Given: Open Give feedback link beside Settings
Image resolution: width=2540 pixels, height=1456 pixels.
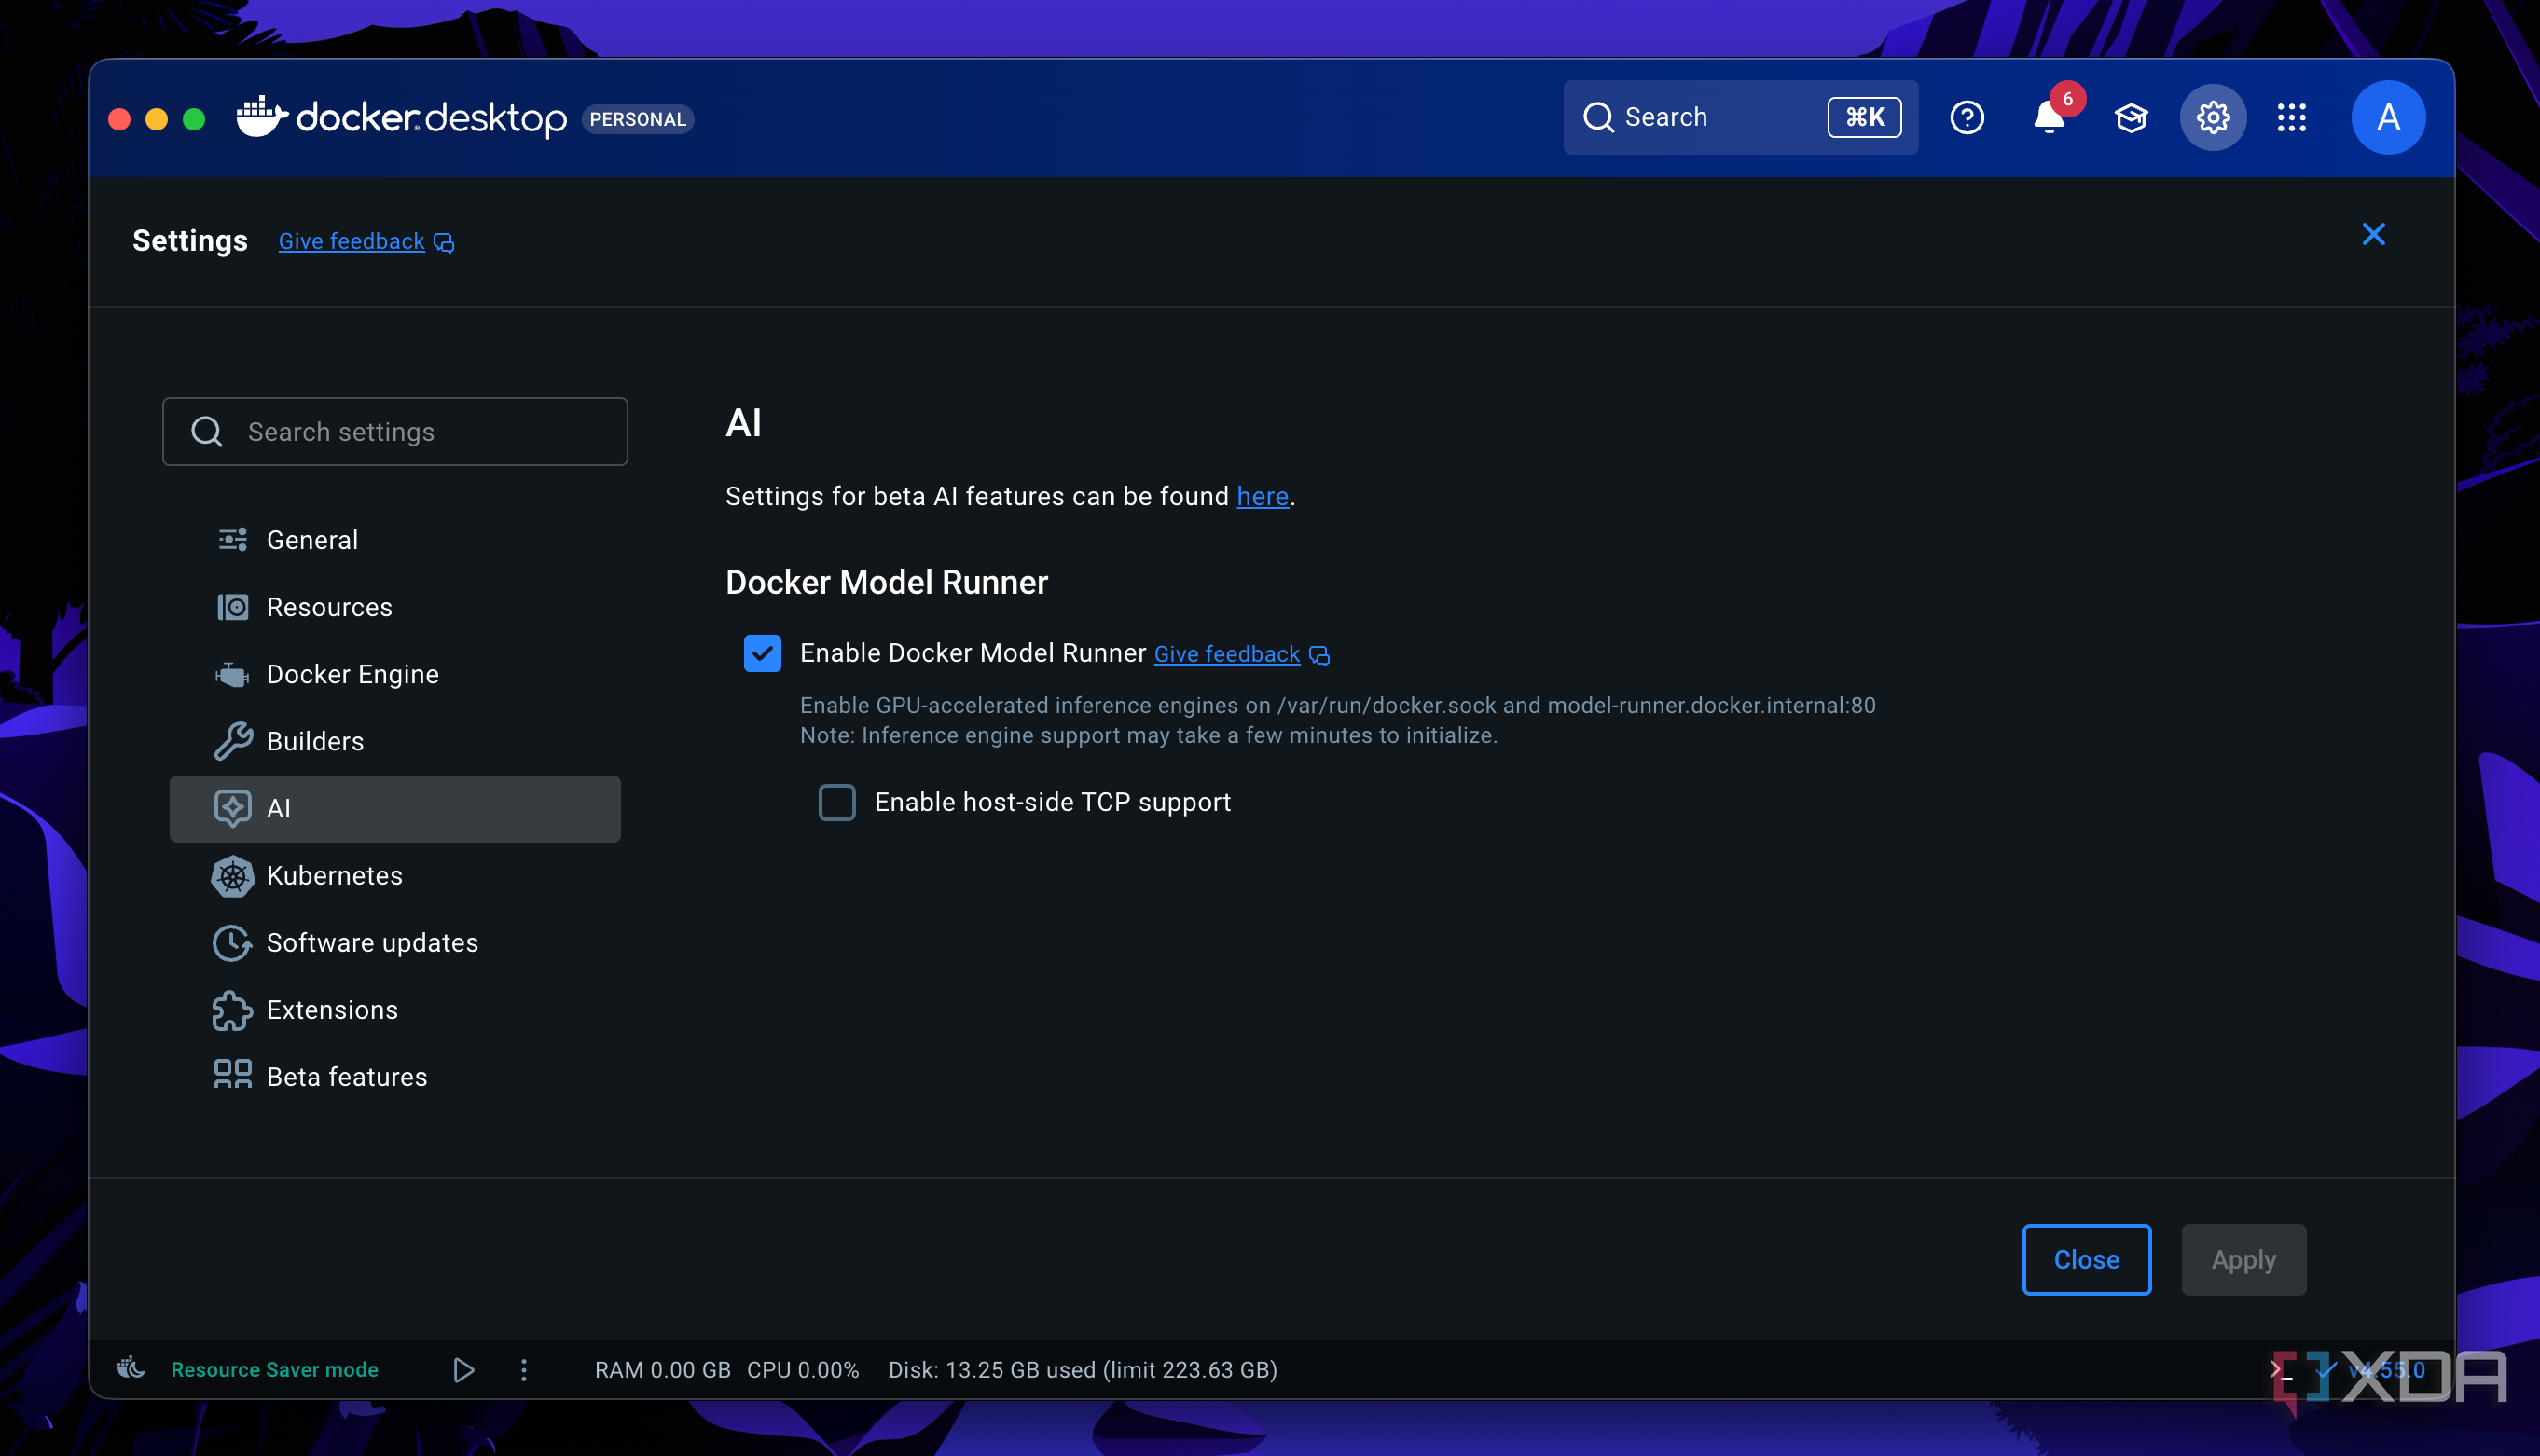Looking at the screenshot, I should (351, 242).
